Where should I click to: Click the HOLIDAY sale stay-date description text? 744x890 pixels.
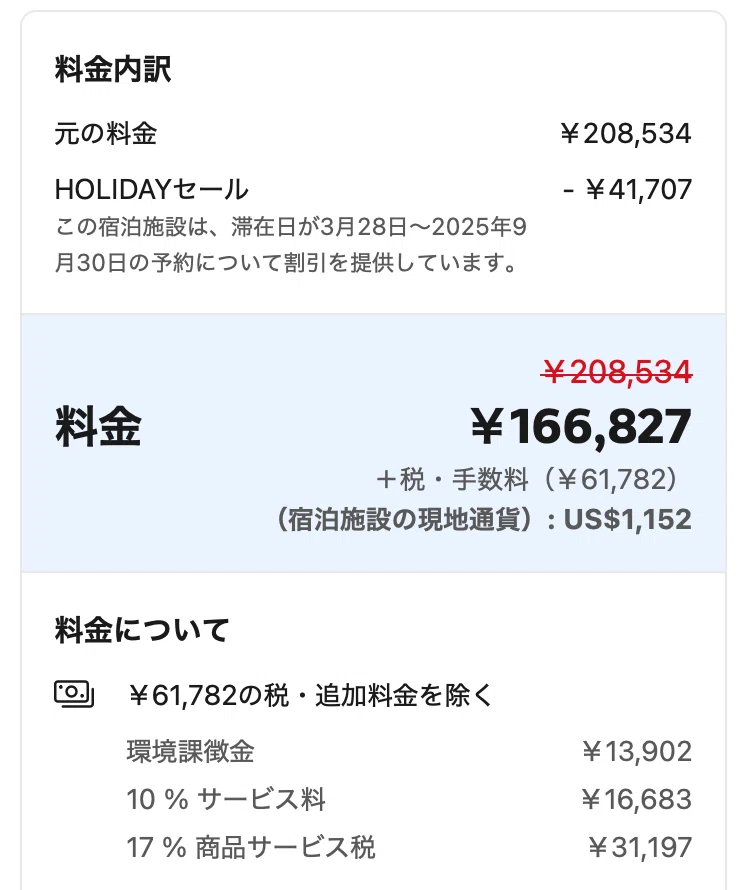pos(291,245)
